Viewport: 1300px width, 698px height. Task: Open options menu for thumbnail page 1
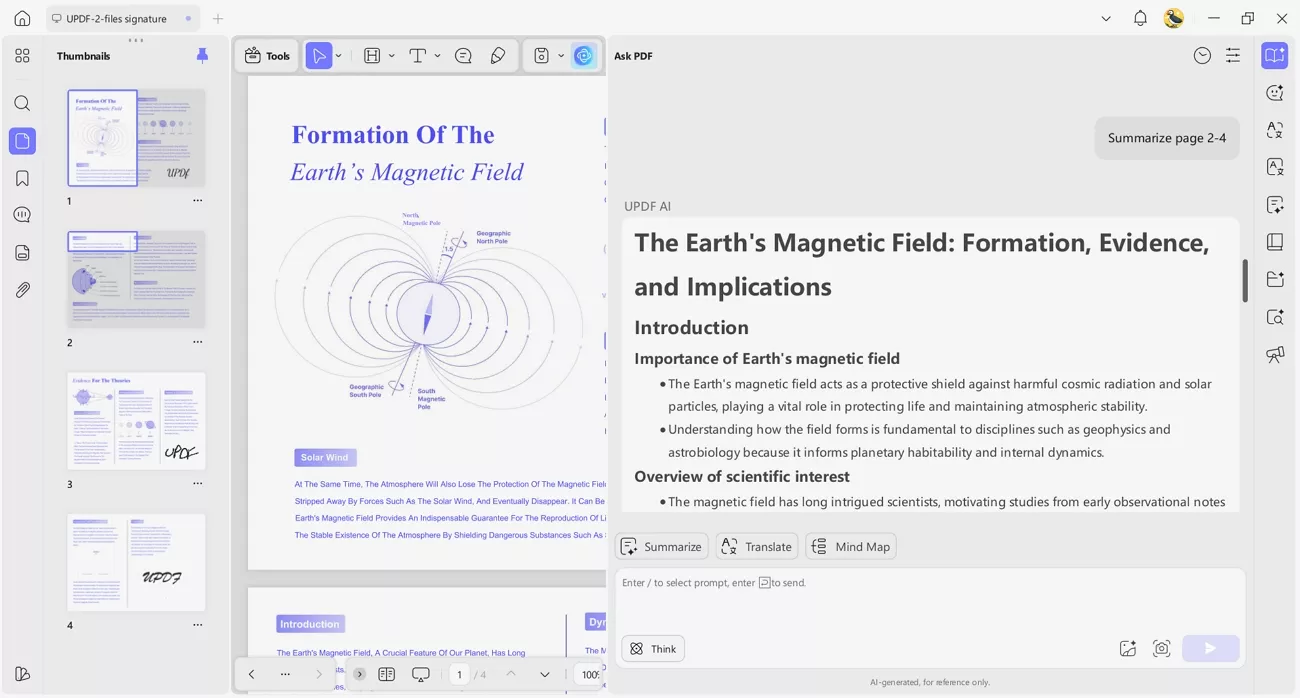[198, 200]
